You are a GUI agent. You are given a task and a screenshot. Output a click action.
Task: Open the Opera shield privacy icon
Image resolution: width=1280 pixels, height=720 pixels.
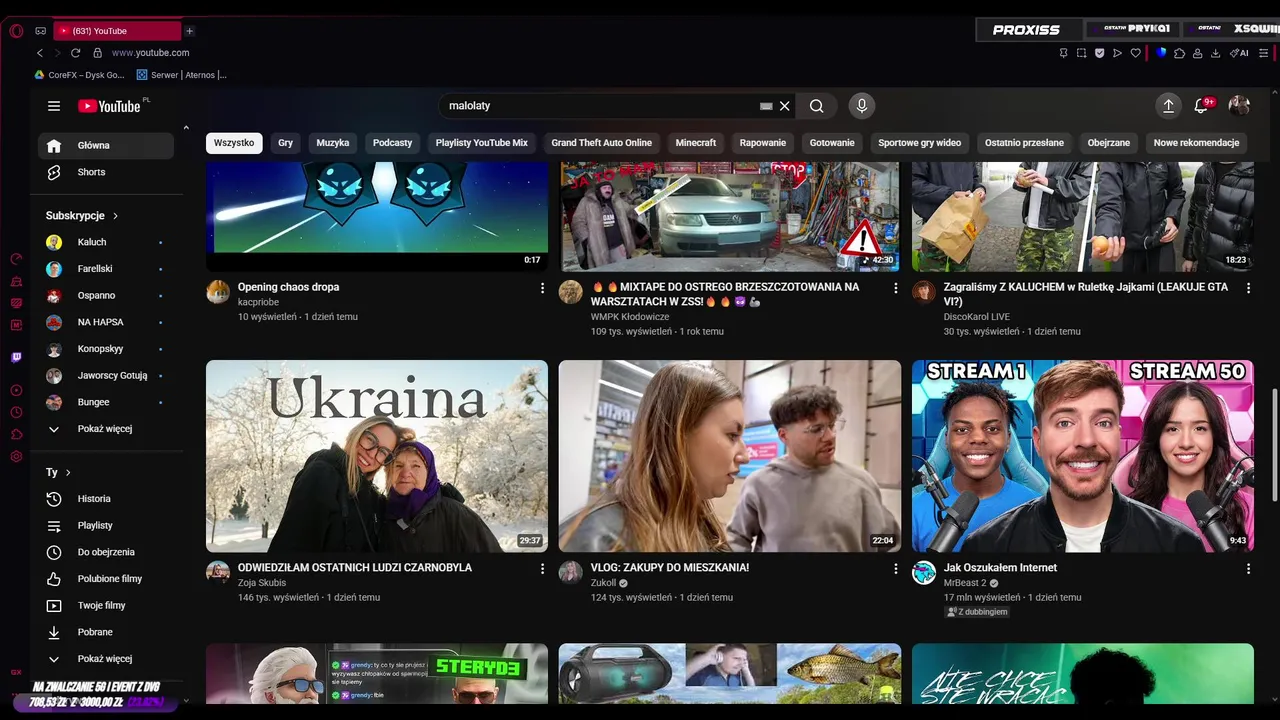click(1099, 53)
